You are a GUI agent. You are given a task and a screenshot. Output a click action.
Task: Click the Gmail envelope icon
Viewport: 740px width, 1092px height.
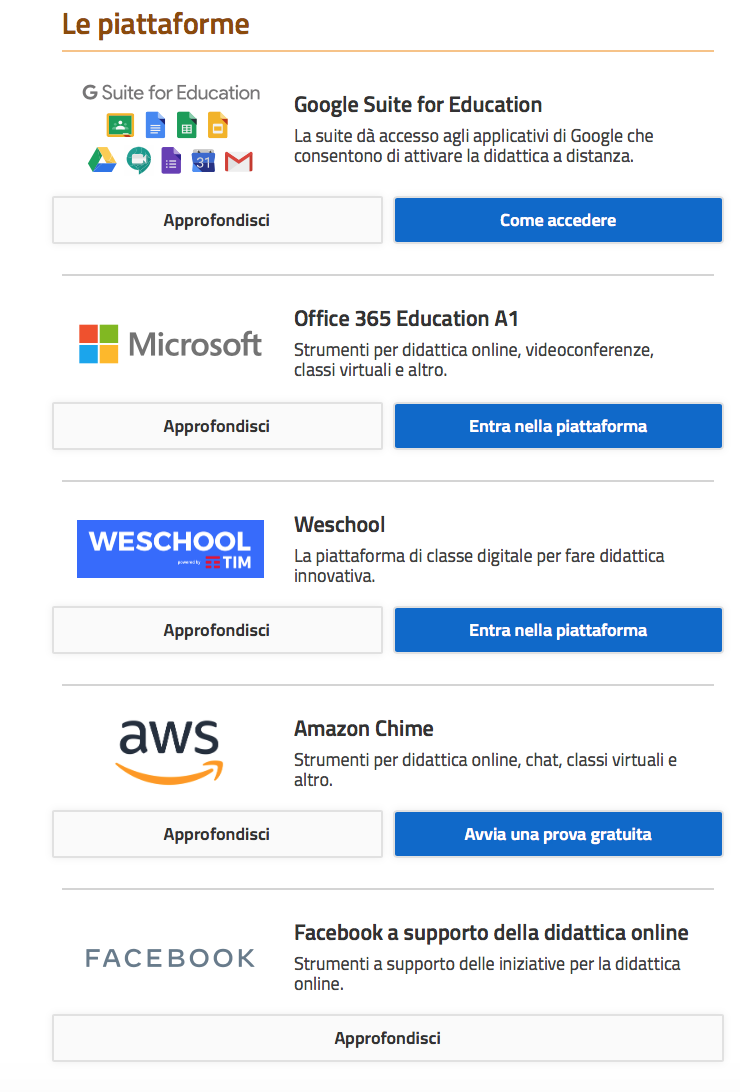pos(239,162)
